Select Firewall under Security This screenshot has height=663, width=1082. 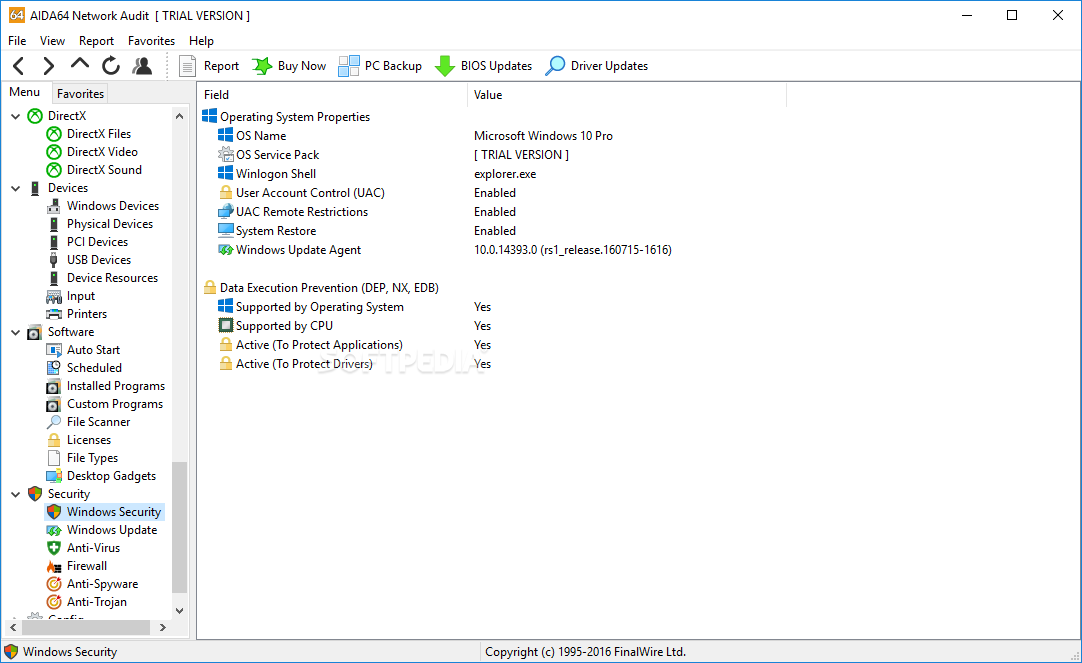coord(77,566)
